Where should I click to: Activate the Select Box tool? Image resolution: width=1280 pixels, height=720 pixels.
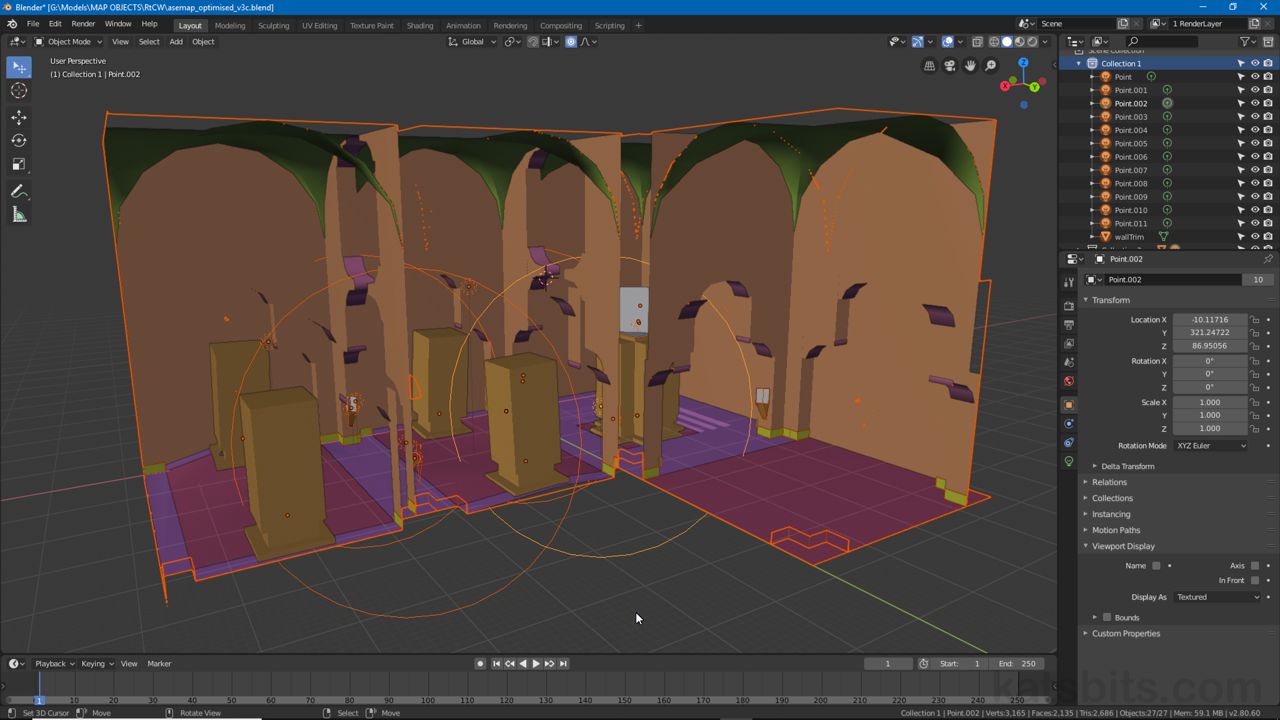tap(19, 67)
